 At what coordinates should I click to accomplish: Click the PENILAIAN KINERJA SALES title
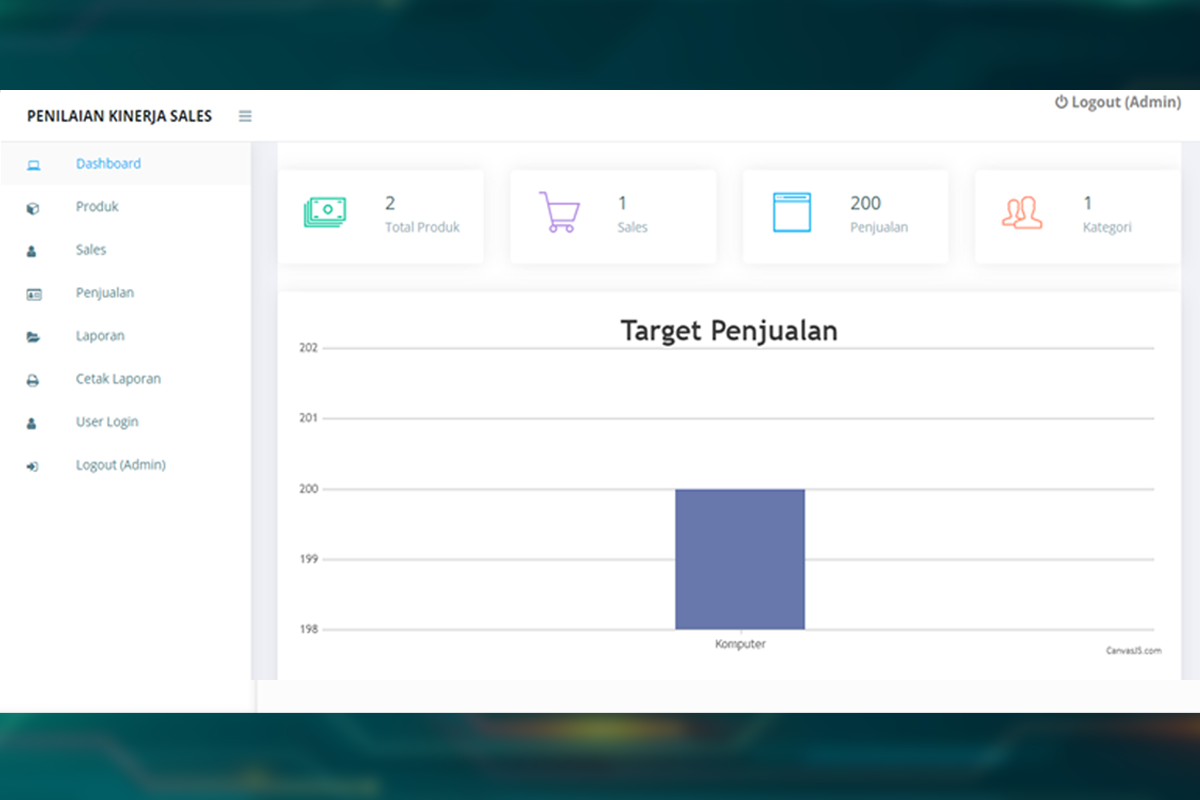[119, 116]
